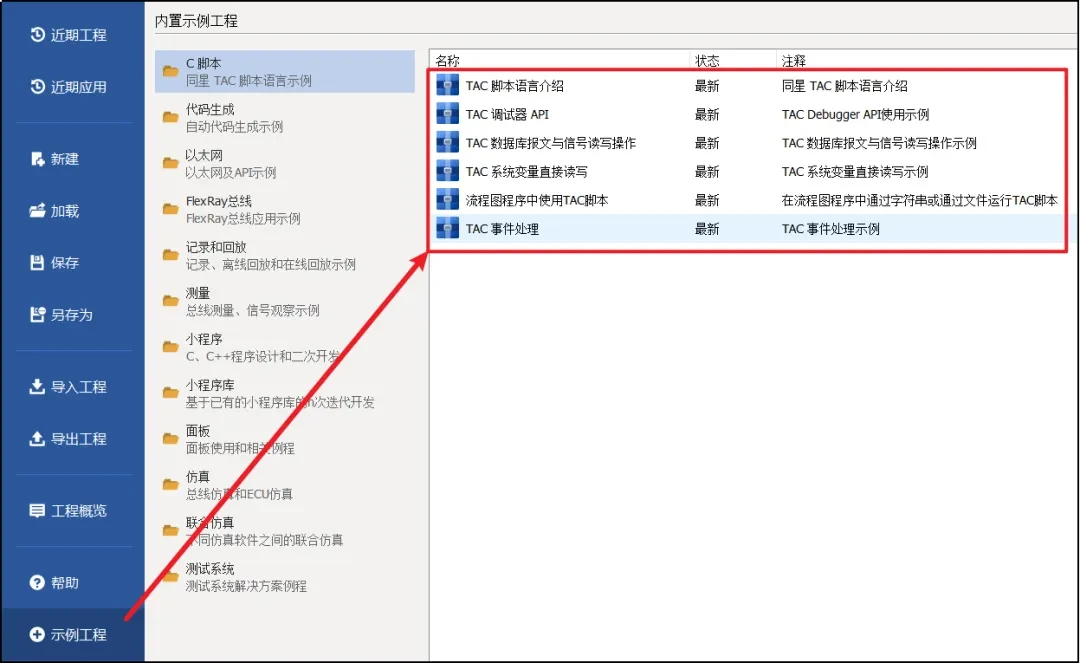Click the 小程序库 folder icon
Viewport: 1080px width, 663px height.
click(x=169, y=393)
